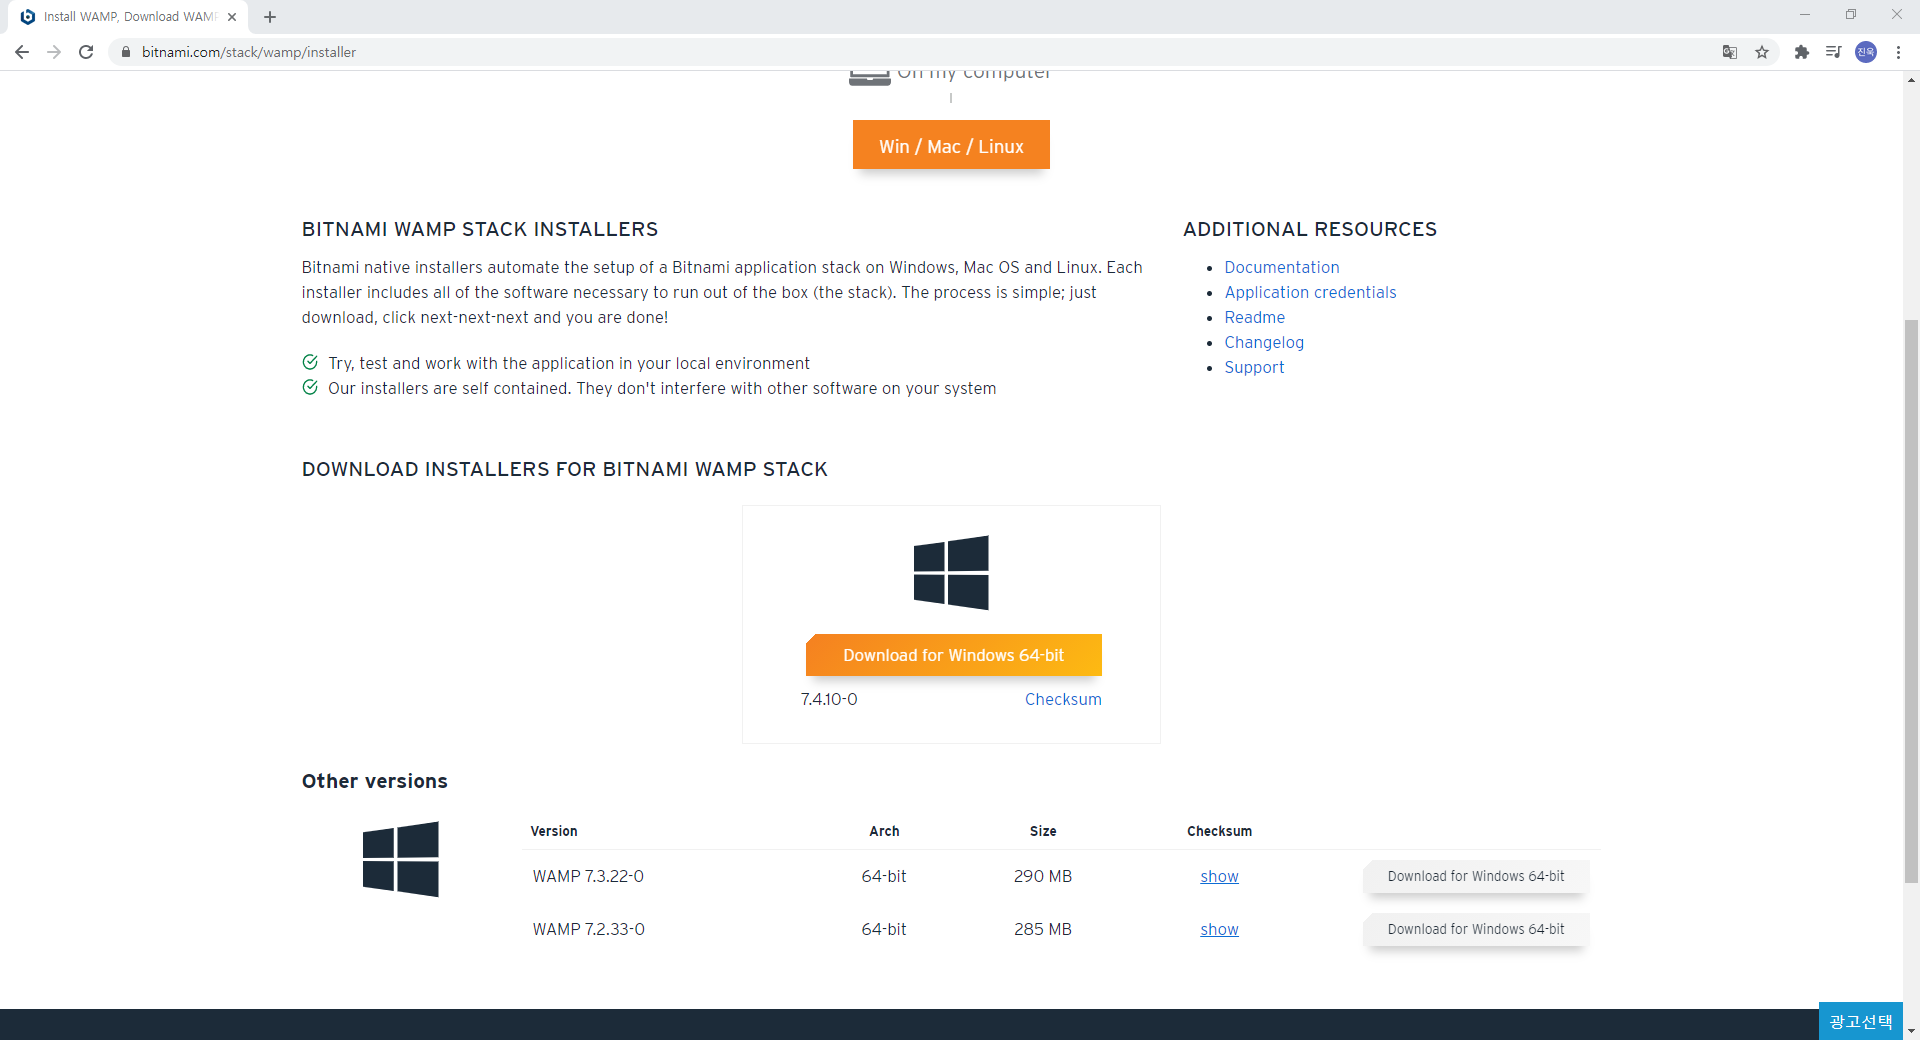Open Chrome three-dot menu

(1898, 52)
